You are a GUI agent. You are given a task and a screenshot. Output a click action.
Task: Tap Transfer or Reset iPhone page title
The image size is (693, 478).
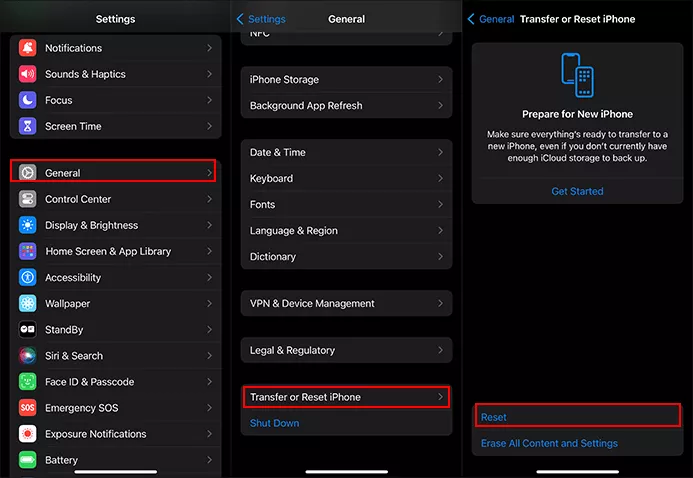(577, 19)
